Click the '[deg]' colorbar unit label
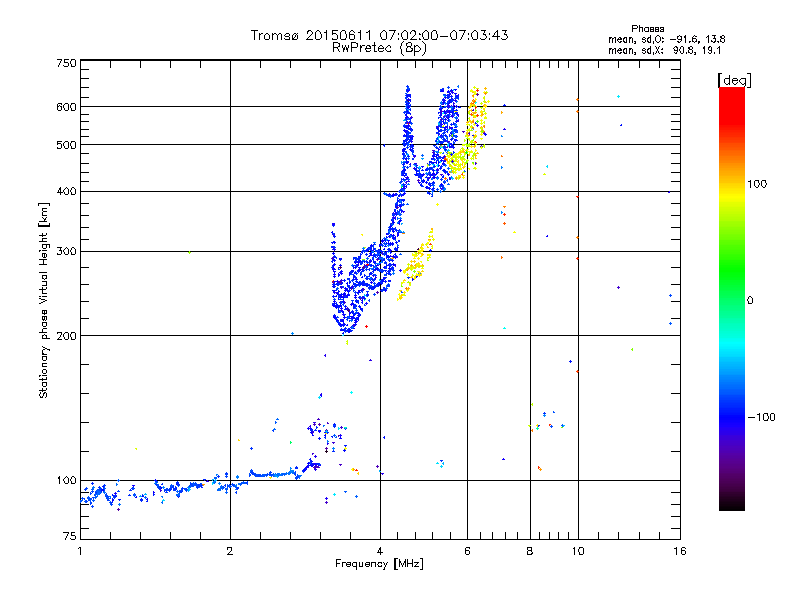Image resolution: width=800 pixels, height=600 pixels. [x=734, y=80]
